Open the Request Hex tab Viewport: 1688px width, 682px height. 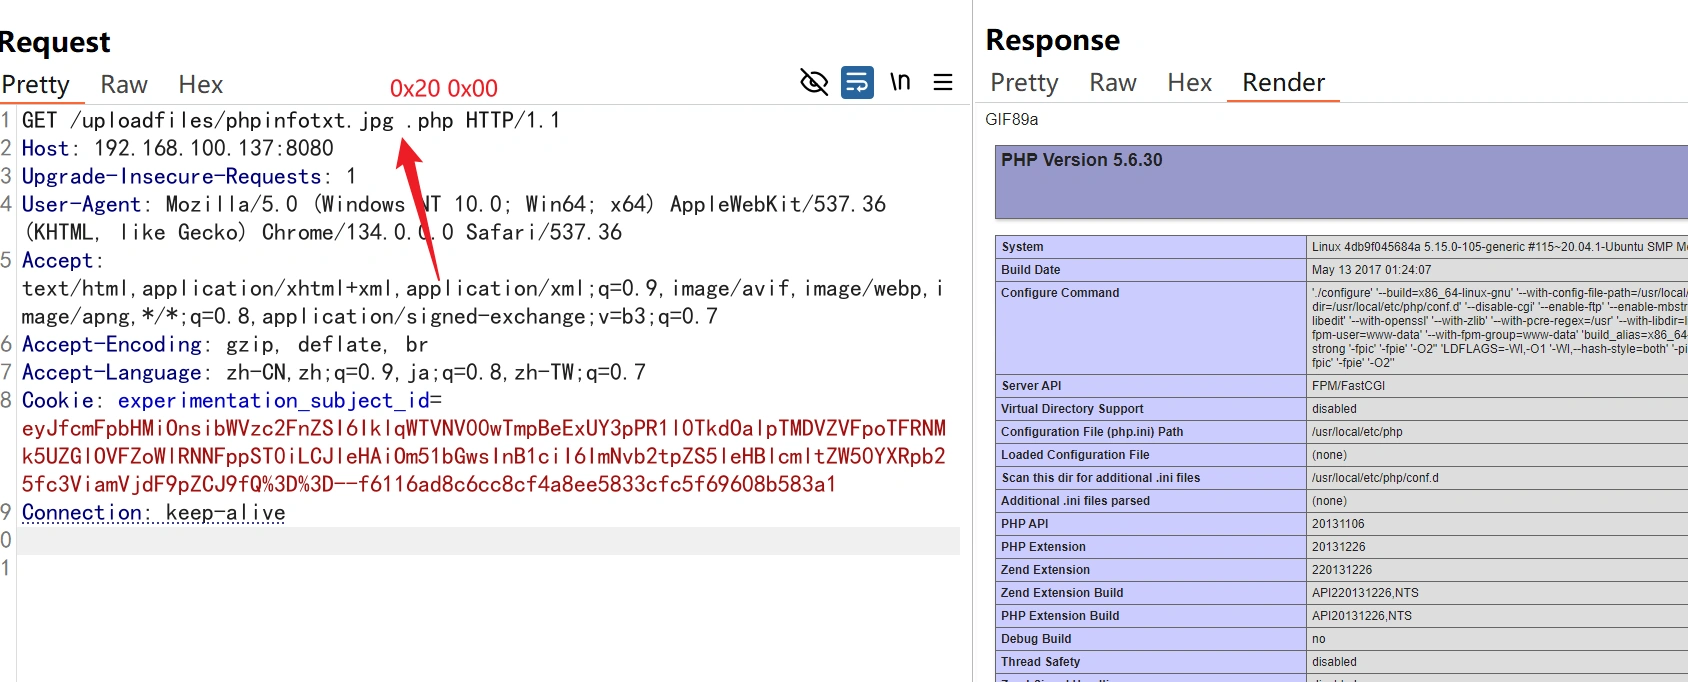coord(200,85)
